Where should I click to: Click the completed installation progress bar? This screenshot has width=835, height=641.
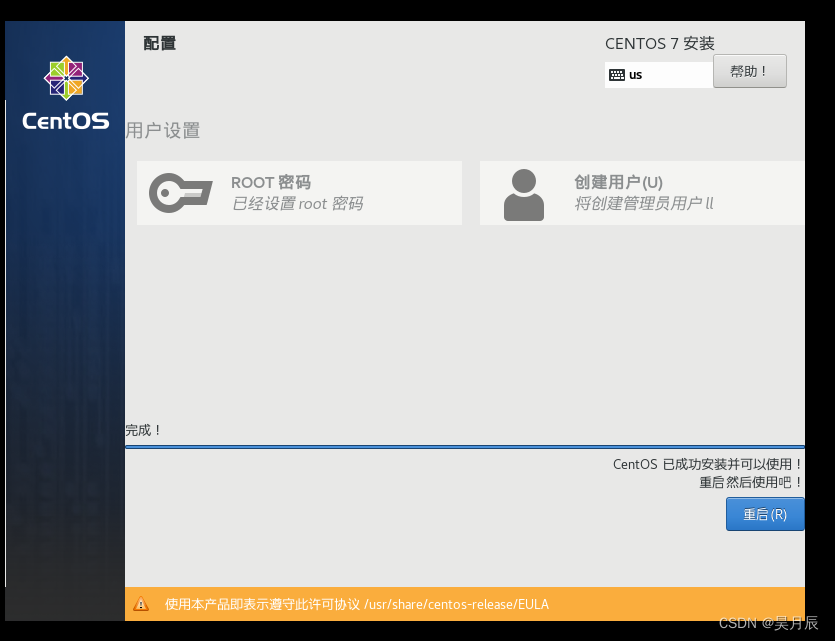pos(465,447)
